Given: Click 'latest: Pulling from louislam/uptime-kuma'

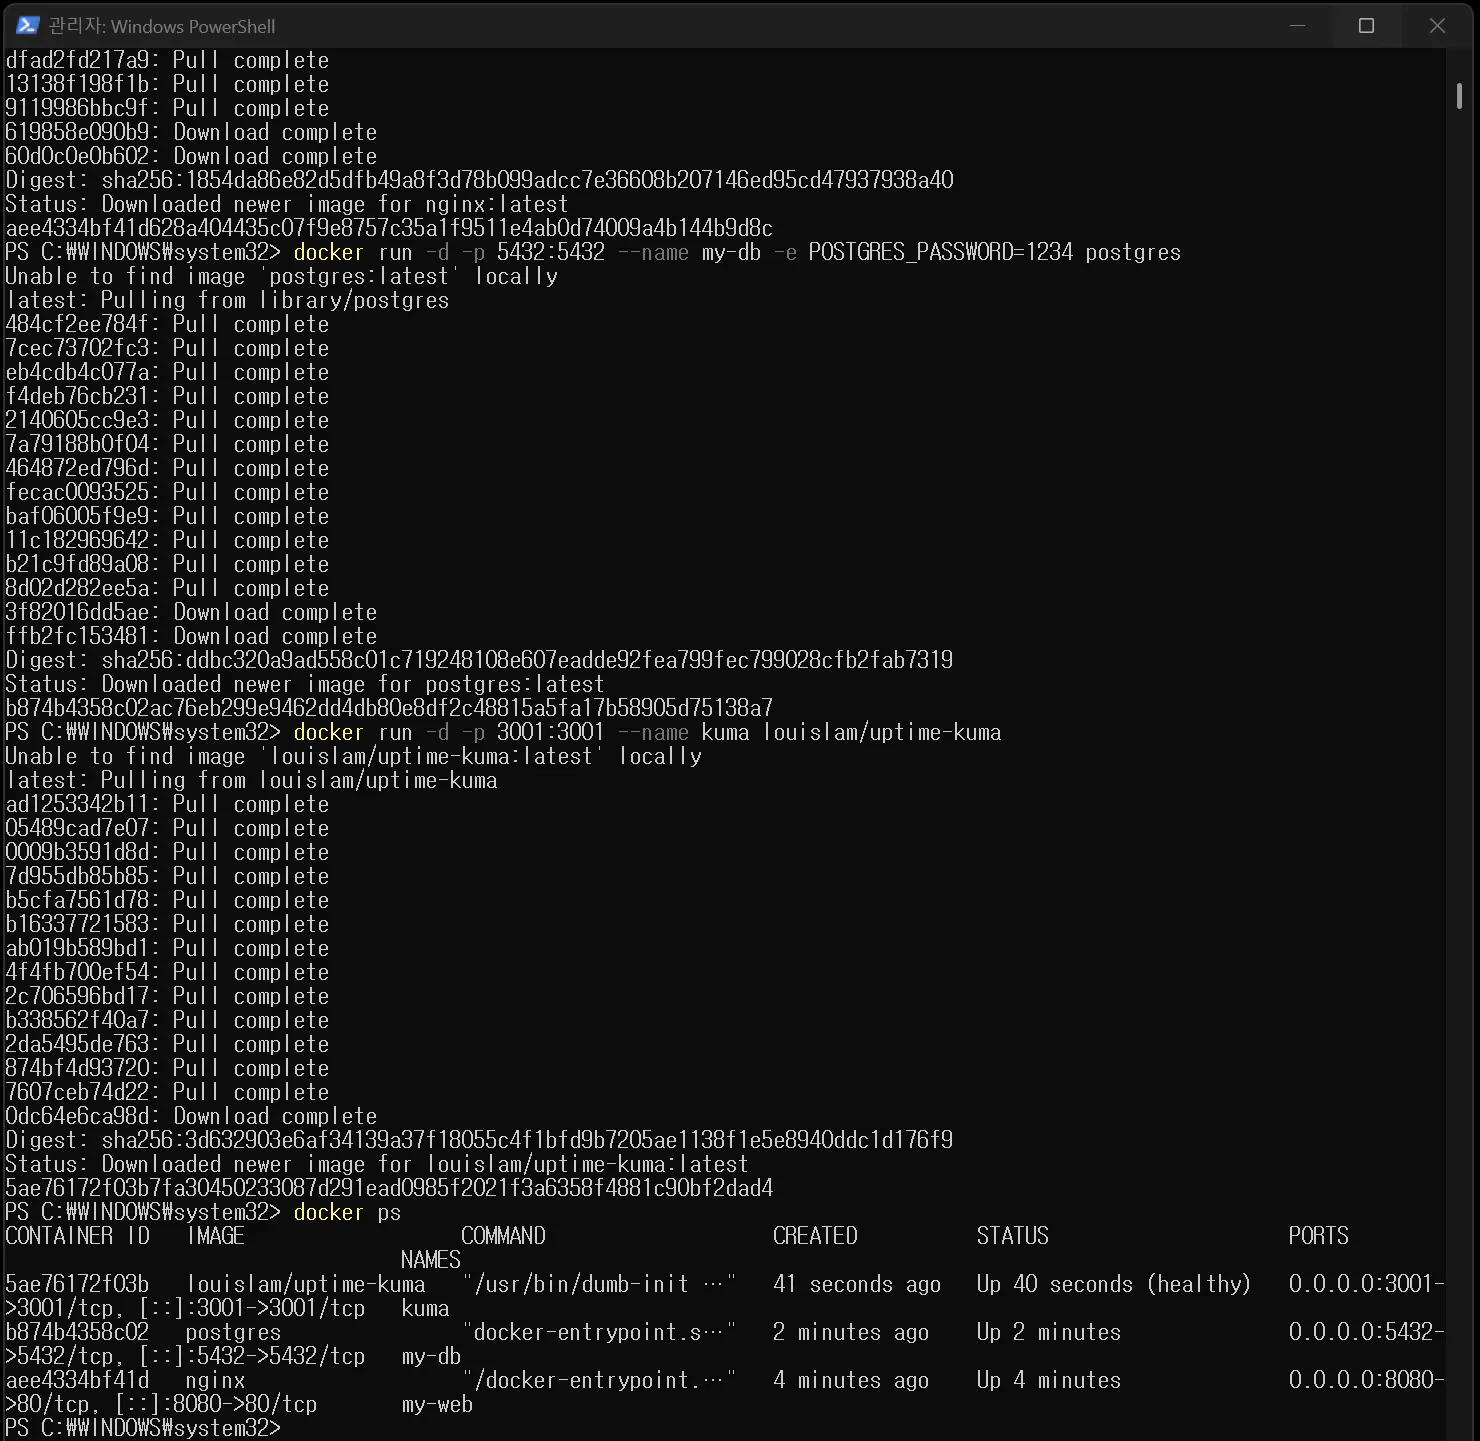Looking at the screenshot, I should [x=251, y=780].
